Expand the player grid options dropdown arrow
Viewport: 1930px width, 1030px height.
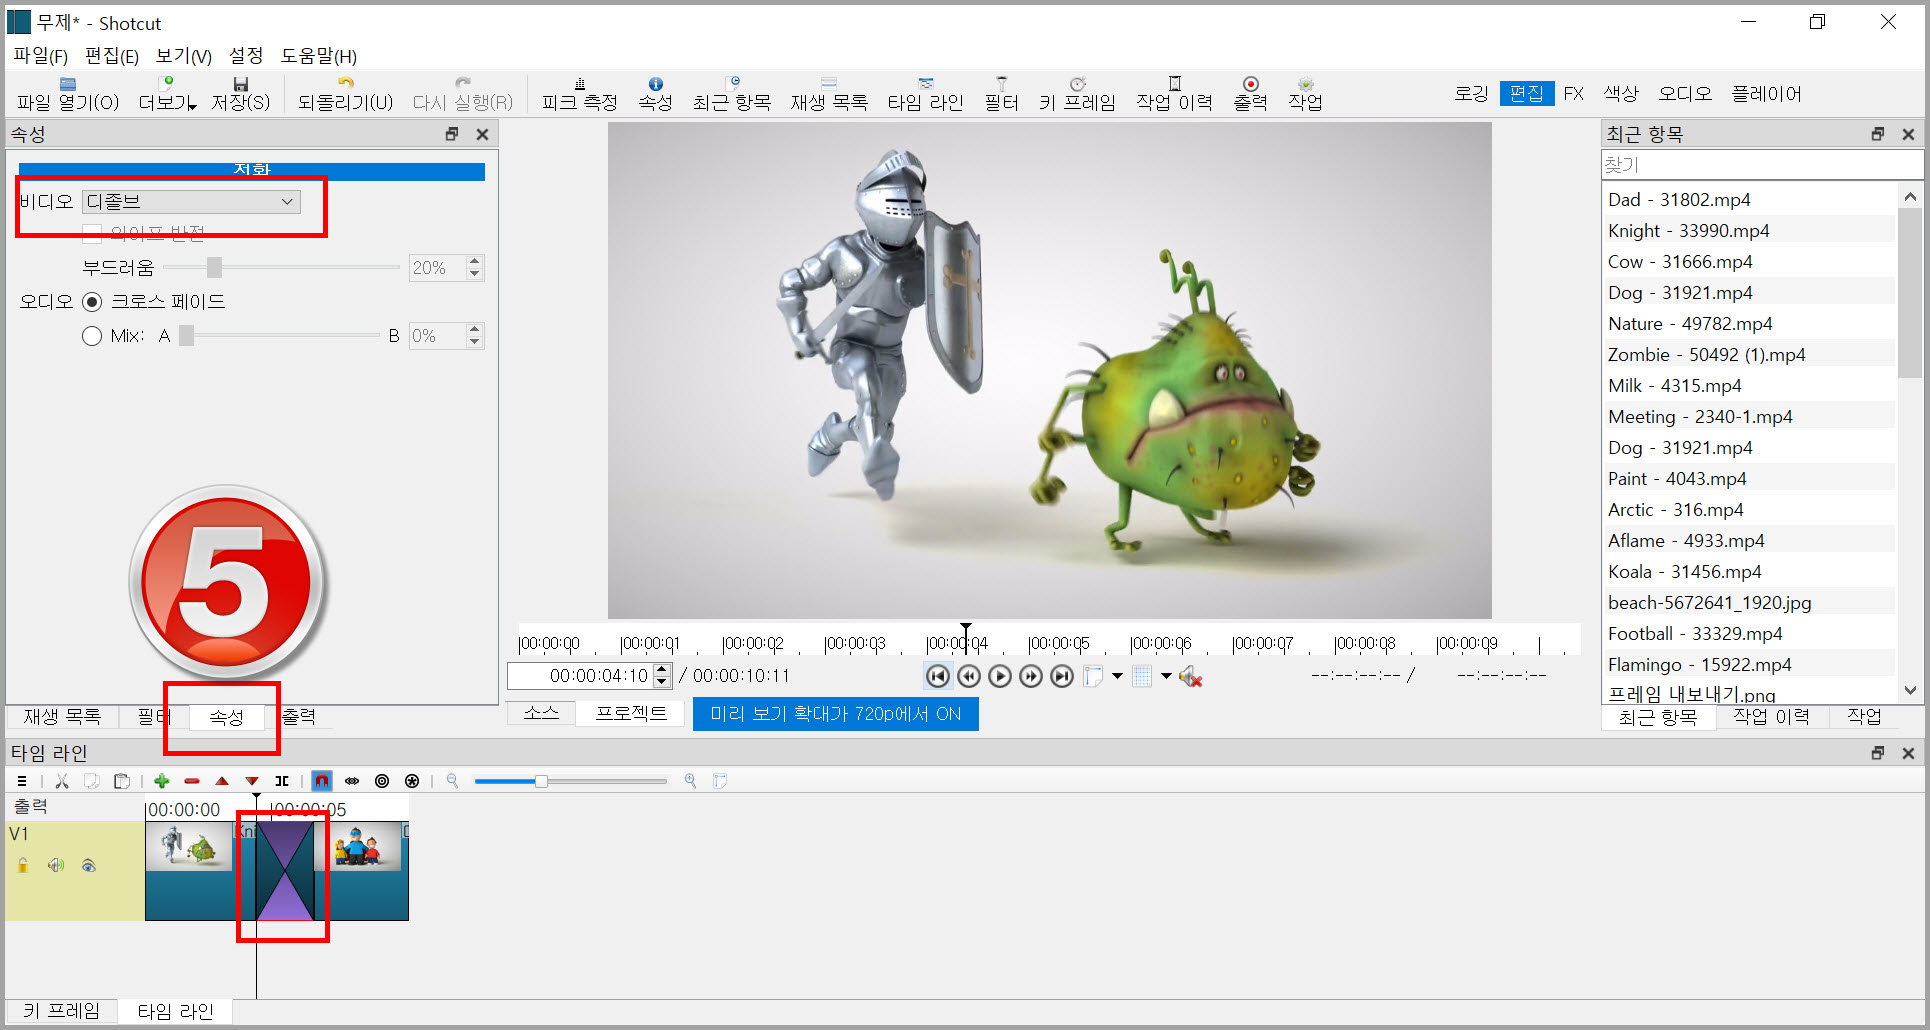[1166, 677]
